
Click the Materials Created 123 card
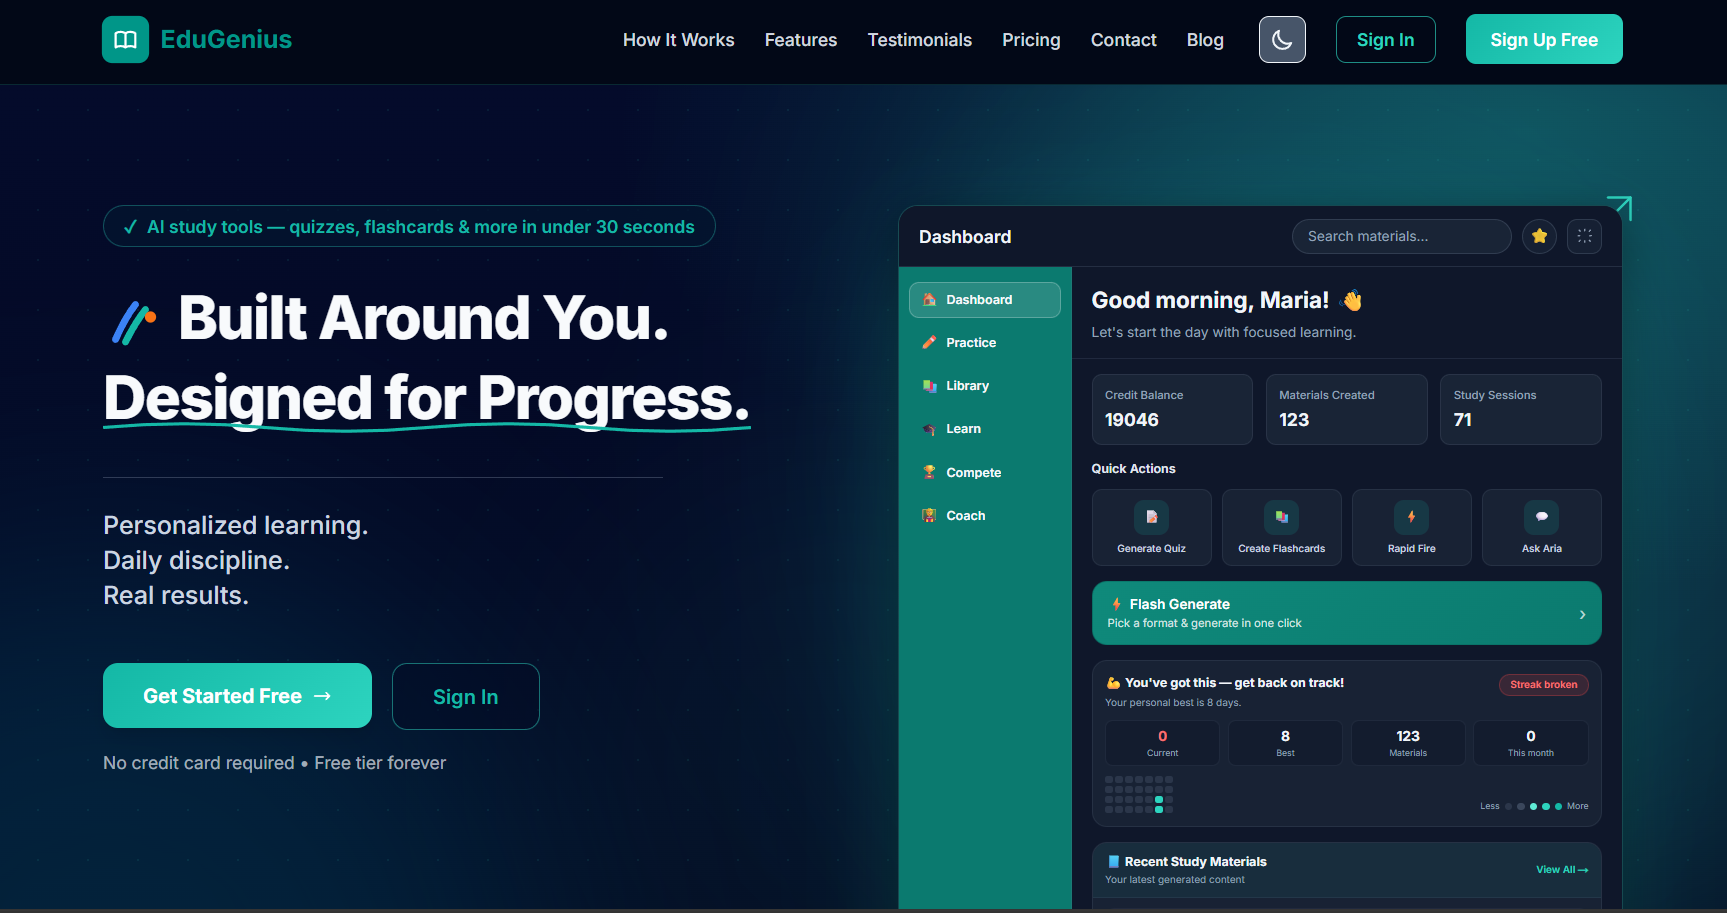(1346, 409)
